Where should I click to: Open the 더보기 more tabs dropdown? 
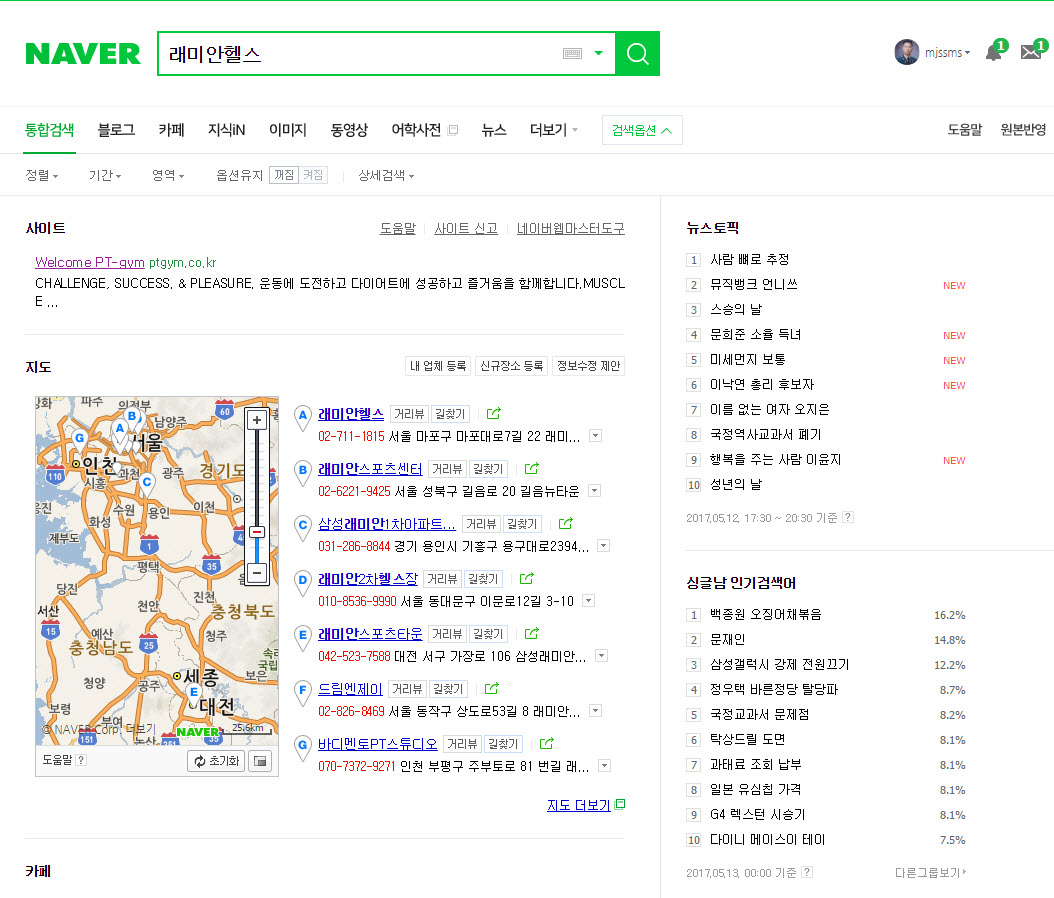click(554, 130)
